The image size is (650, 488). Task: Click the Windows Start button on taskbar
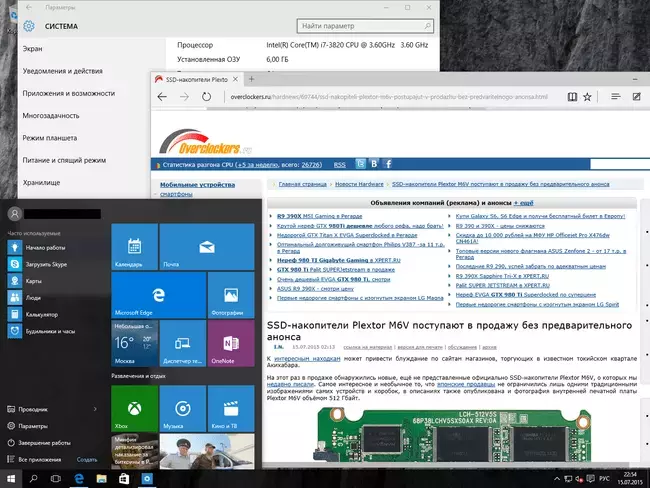click(x=11, y=479)
